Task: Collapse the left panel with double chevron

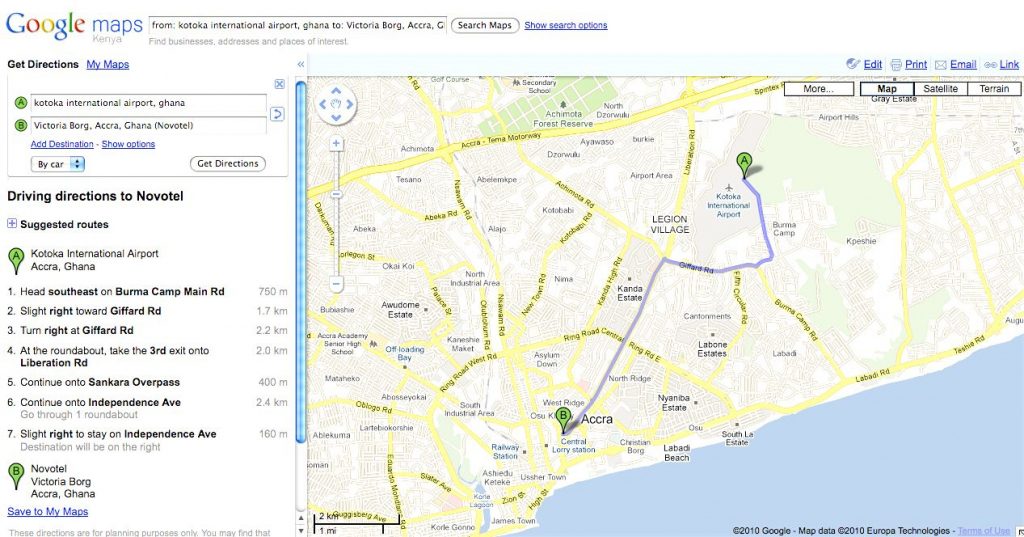Action: [301, 65]
